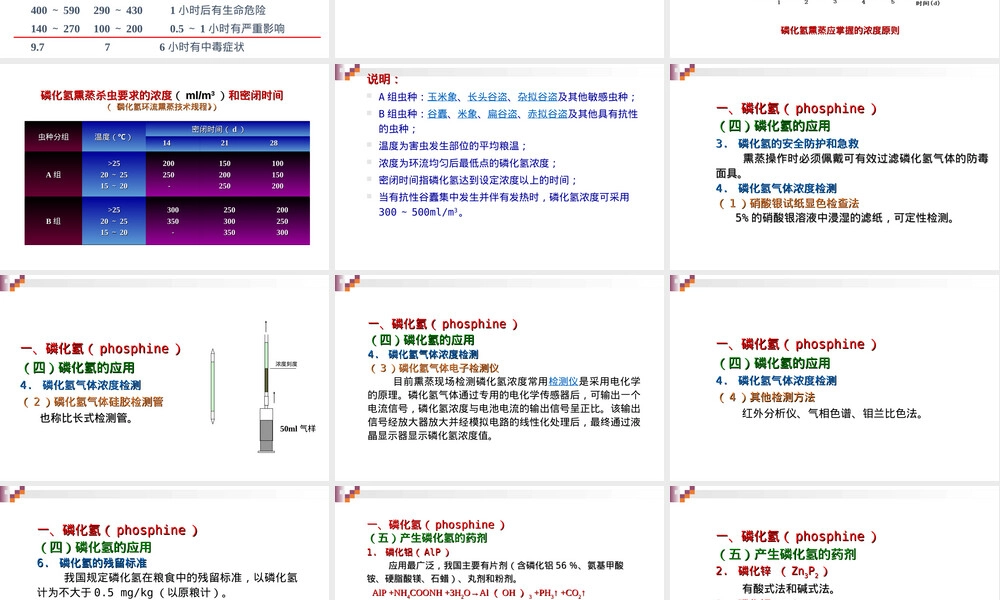Click the A 组 row label

[x=54, y=175]
